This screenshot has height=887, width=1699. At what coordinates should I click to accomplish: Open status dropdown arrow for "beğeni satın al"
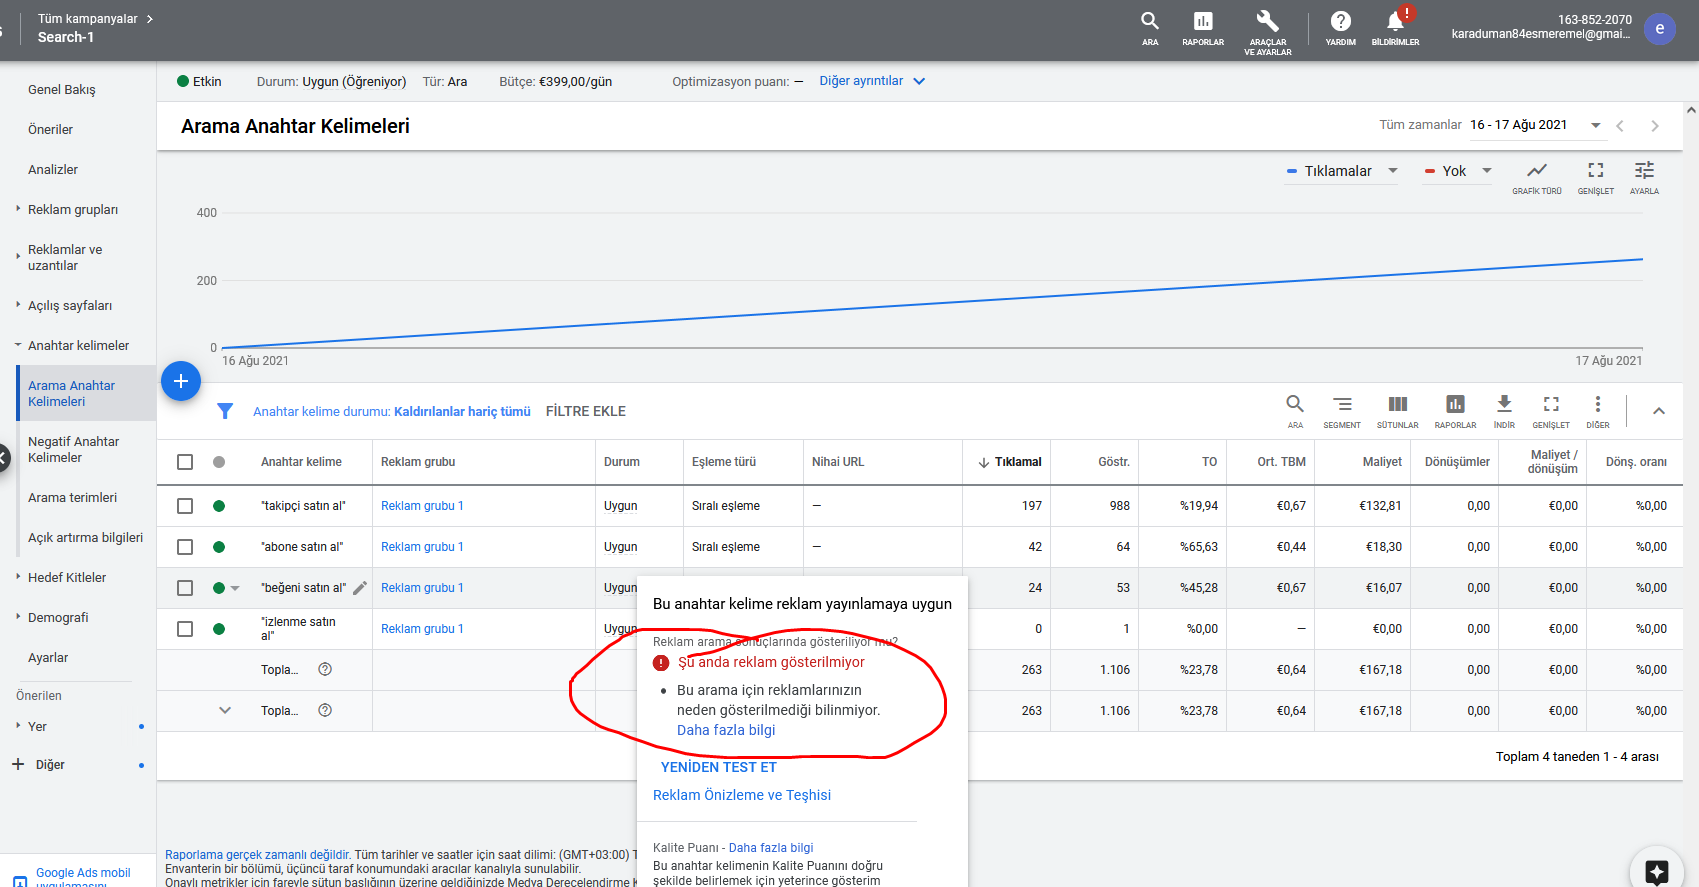pos(235,588)
